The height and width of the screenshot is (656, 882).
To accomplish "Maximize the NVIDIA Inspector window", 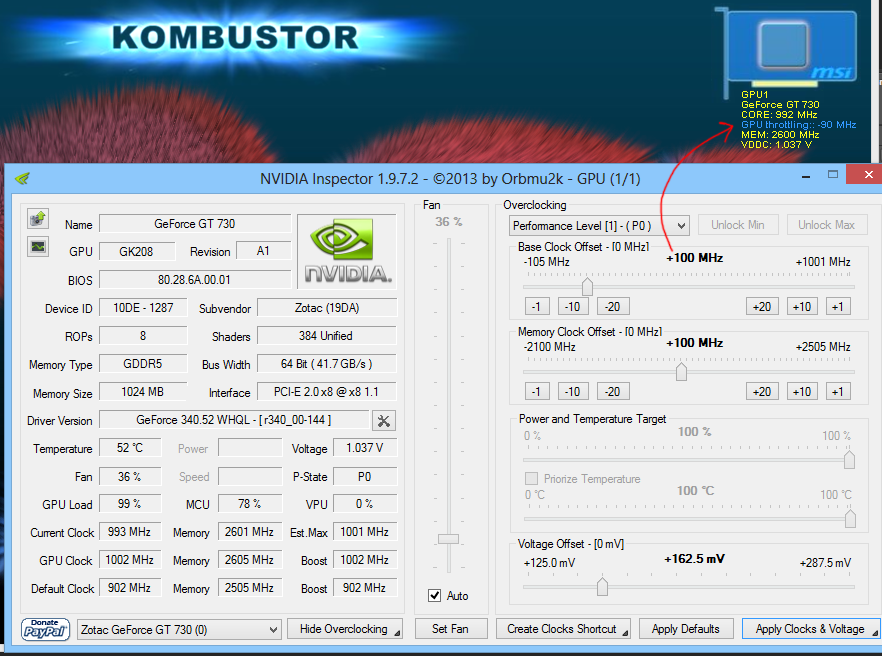I will (833, 174).
